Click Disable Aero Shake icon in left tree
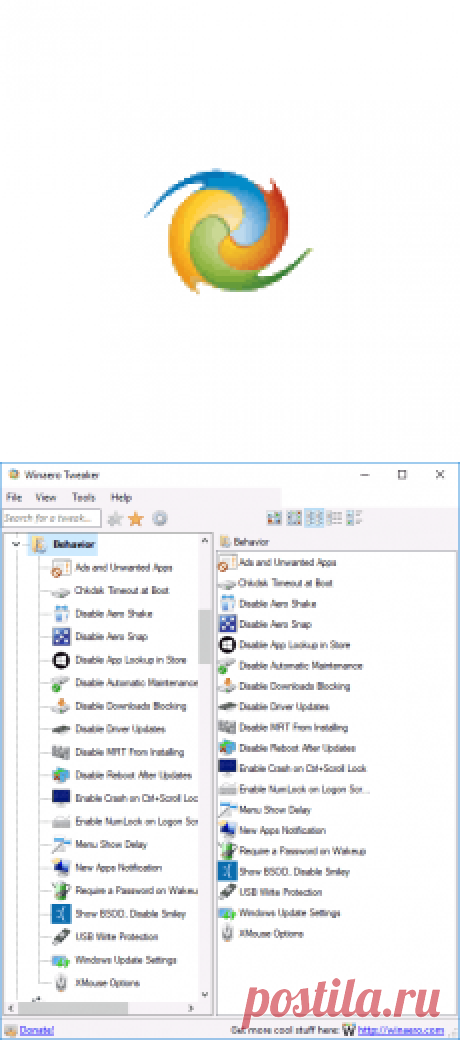The width and height of the screenshot is (460, 1040). [61, 614]
